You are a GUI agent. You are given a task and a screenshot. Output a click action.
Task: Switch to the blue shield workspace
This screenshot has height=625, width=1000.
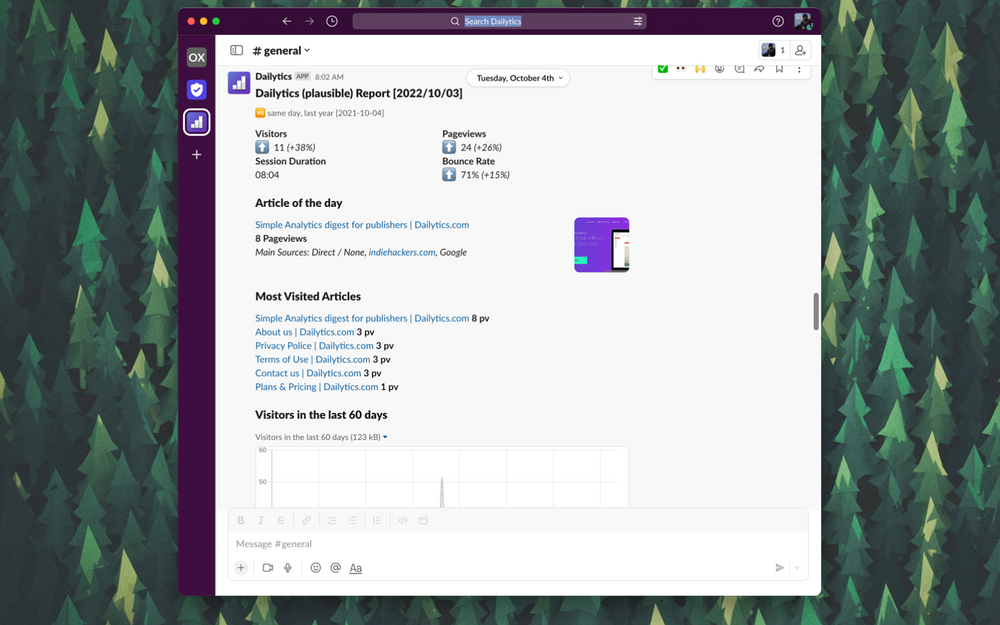click(196, 90)
